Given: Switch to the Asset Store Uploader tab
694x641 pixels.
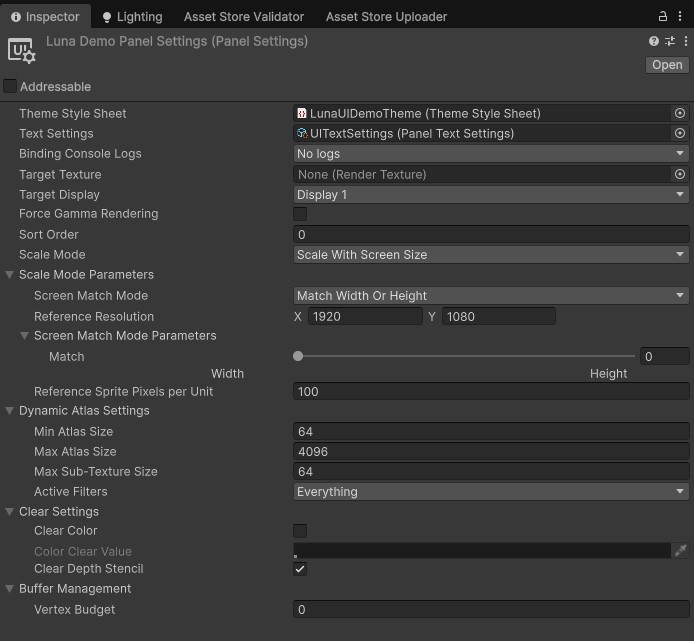Looking at the screenshot, I should point(386,17).
